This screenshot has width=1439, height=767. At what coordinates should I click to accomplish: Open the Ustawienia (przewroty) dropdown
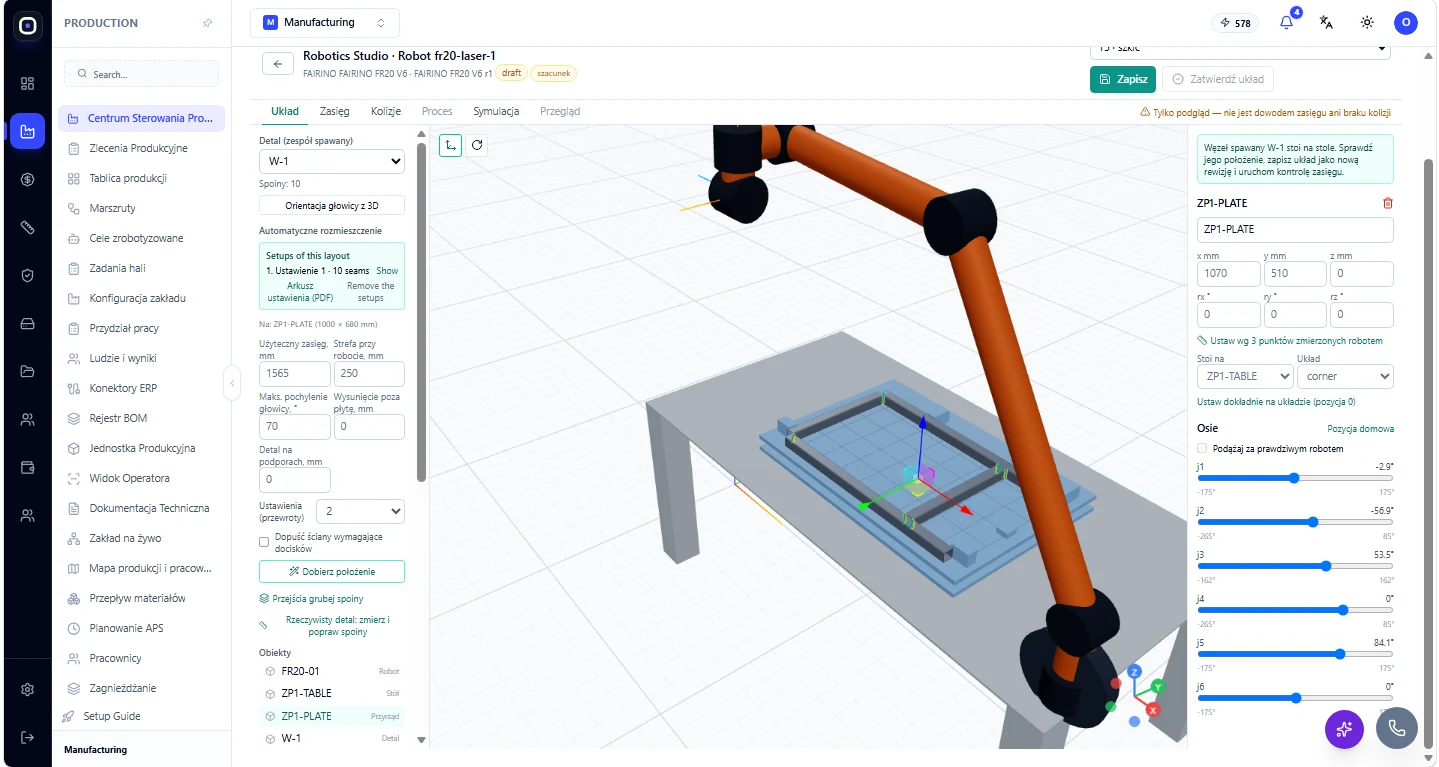click(360, 511)
